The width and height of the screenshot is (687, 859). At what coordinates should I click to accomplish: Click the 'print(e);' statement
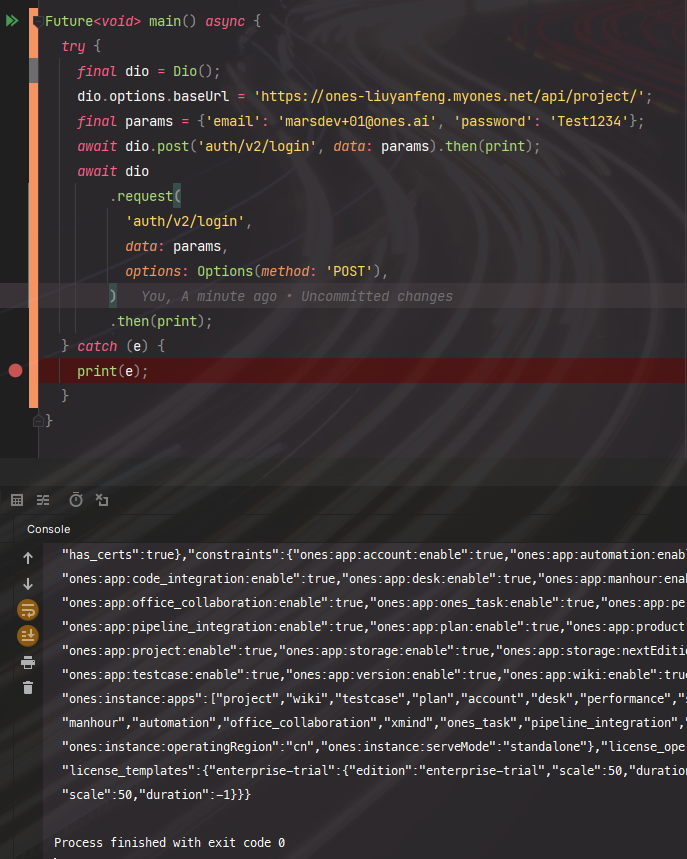112,371
